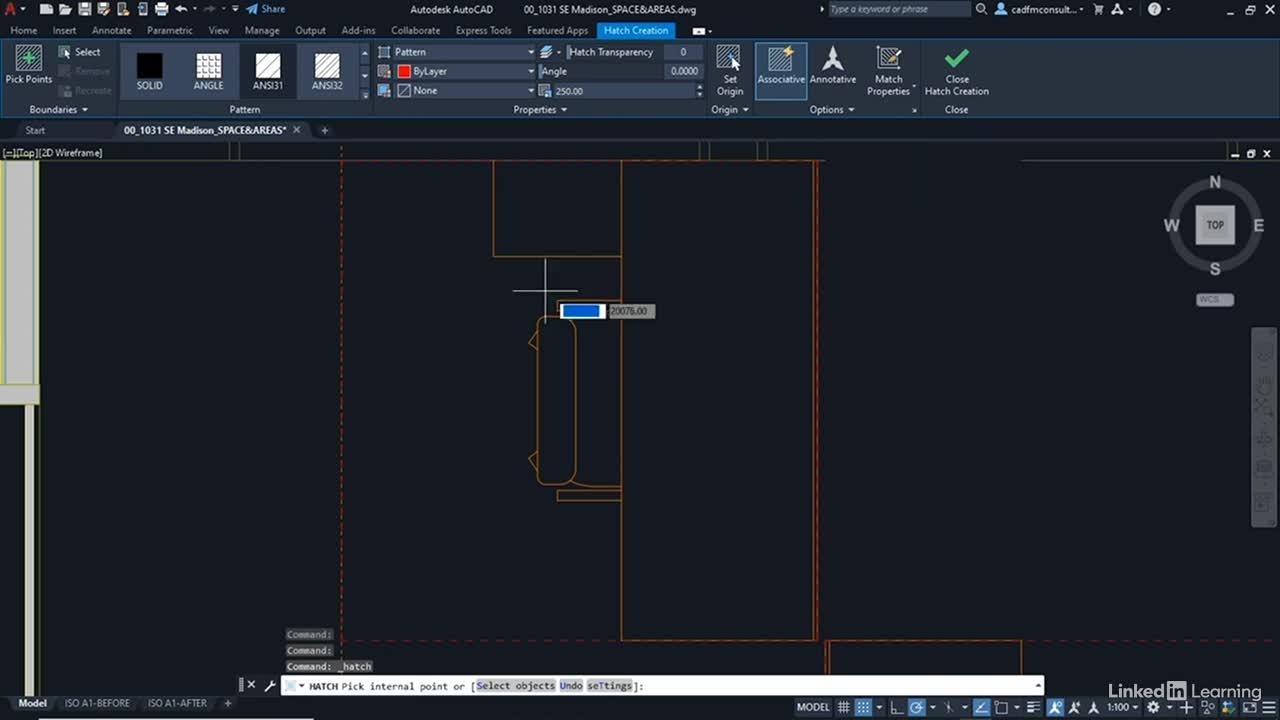This screenshot has width=1280, height=720.
Task: Open the ByLayer hatch color dropdown
Action: [x=466, y=71]
